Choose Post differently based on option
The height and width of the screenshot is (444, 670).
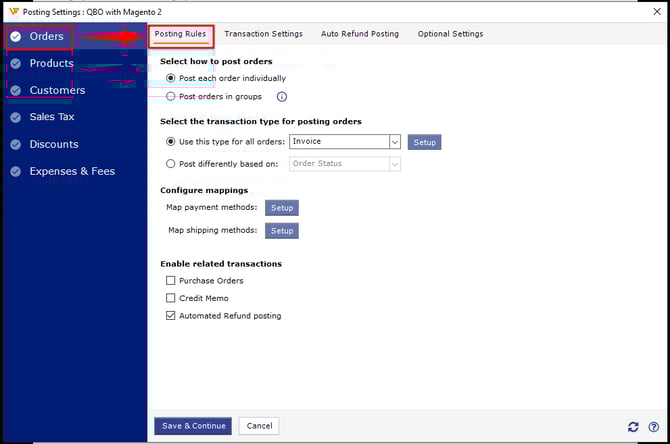[x=171, y=164]
